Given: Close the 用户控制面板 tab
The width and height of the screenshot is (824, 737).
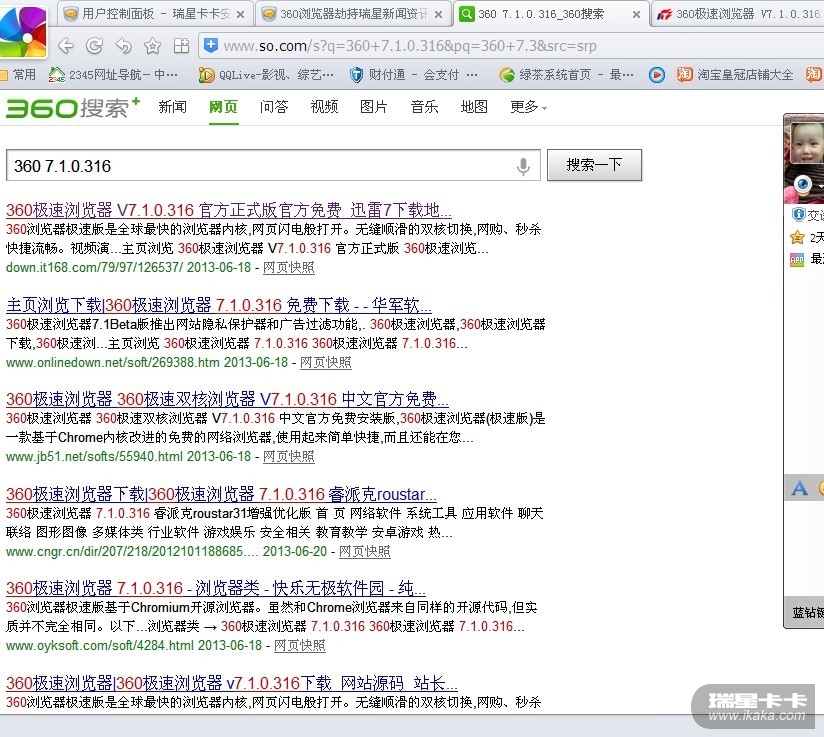Looking at the screenshot, I should tap(240, 14).
